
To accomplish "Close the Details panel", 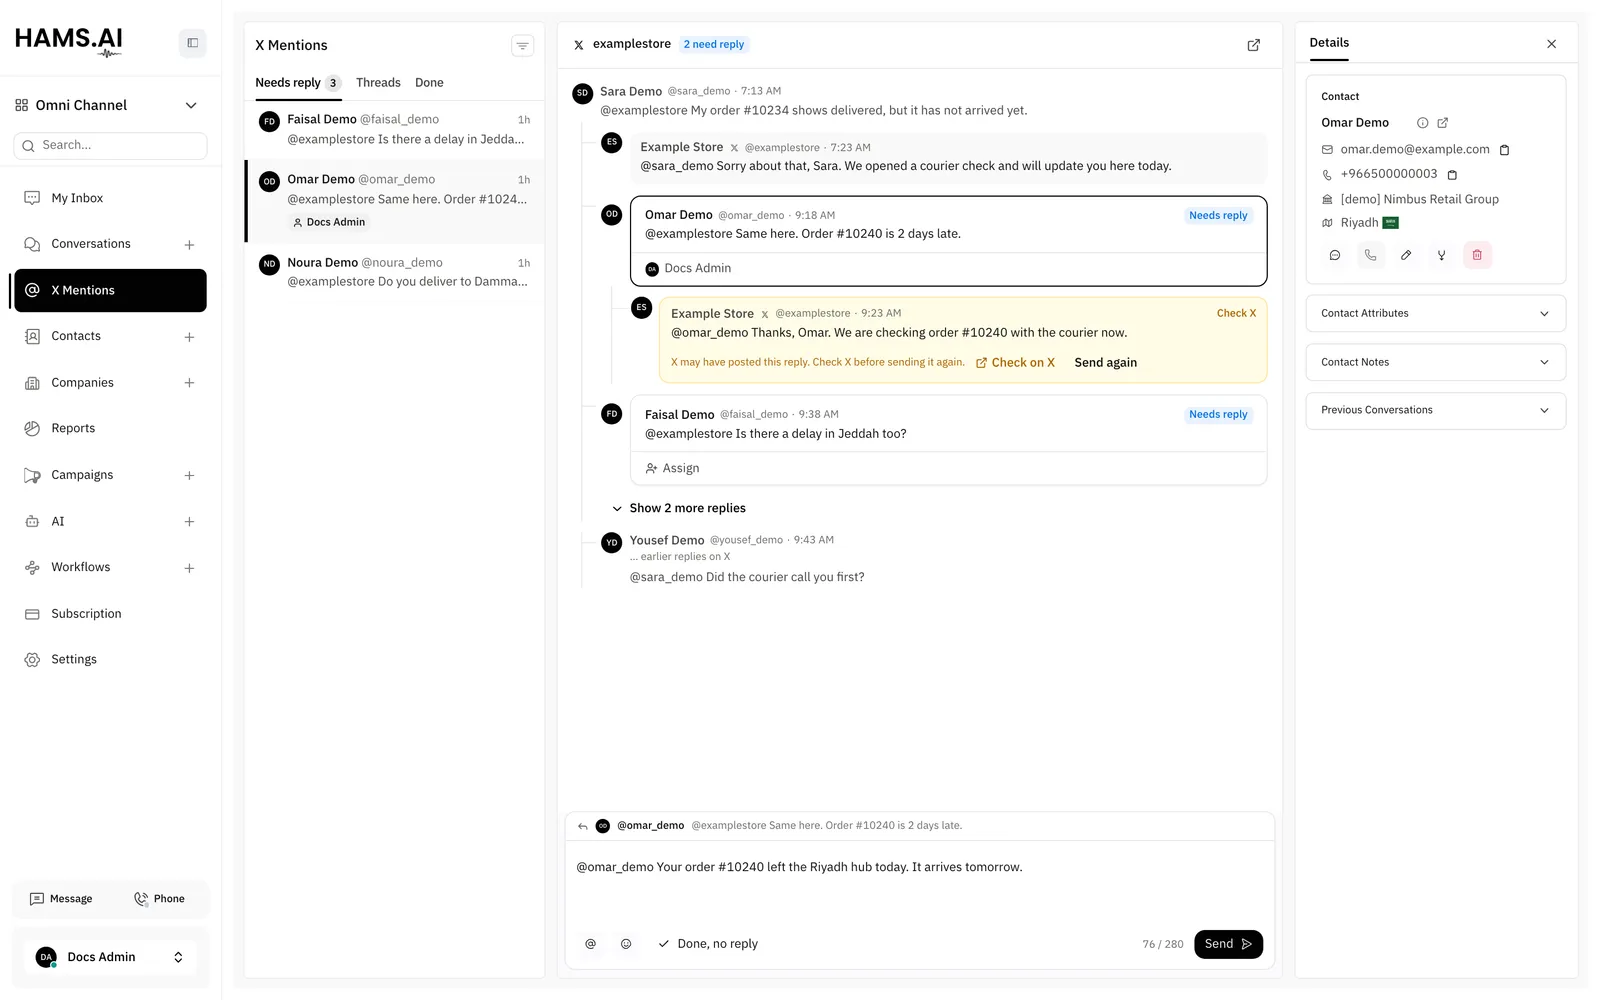I will [x=1551, y=44].
